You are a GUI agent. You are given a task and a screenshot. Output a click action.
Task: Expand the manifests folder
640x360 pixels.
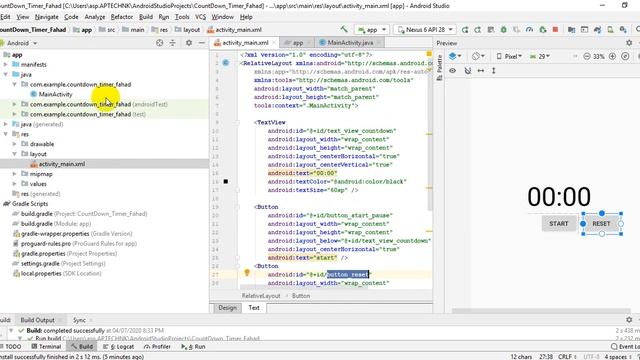click(6, 64)
